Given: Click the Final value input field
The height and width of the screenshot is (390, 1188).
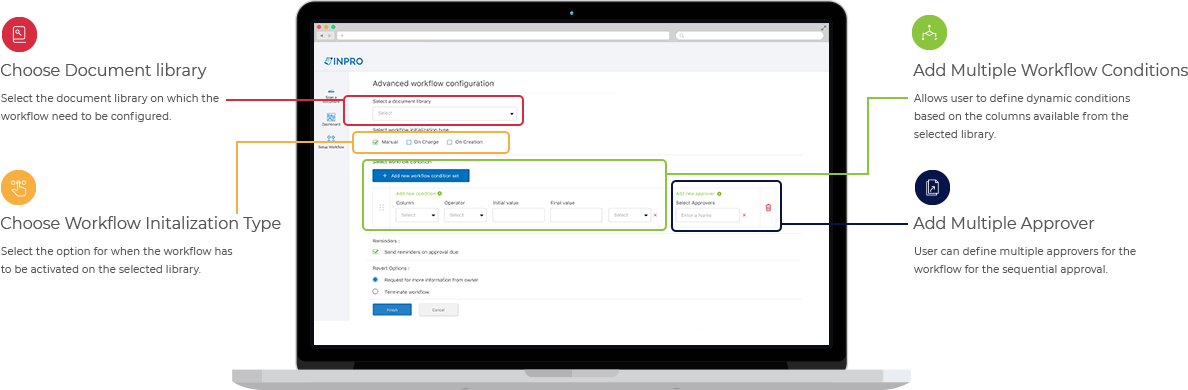Looking at the screenshot, I should [x=577, y=215].
